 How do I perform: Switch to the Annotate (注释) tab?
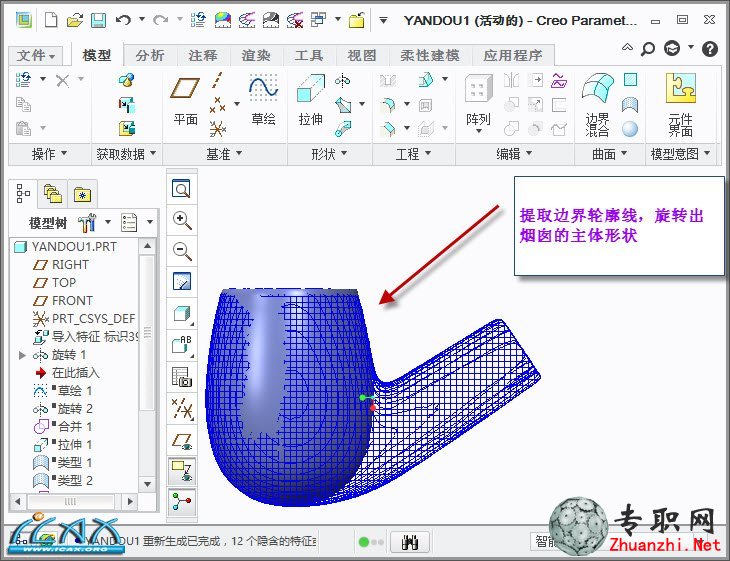tap(203, 55)
